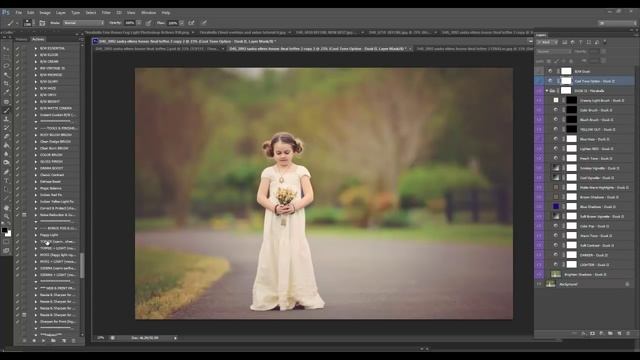The image size is (640, 360).
Task: Click Play selection in Actions panel
Action: coord(44,340)
